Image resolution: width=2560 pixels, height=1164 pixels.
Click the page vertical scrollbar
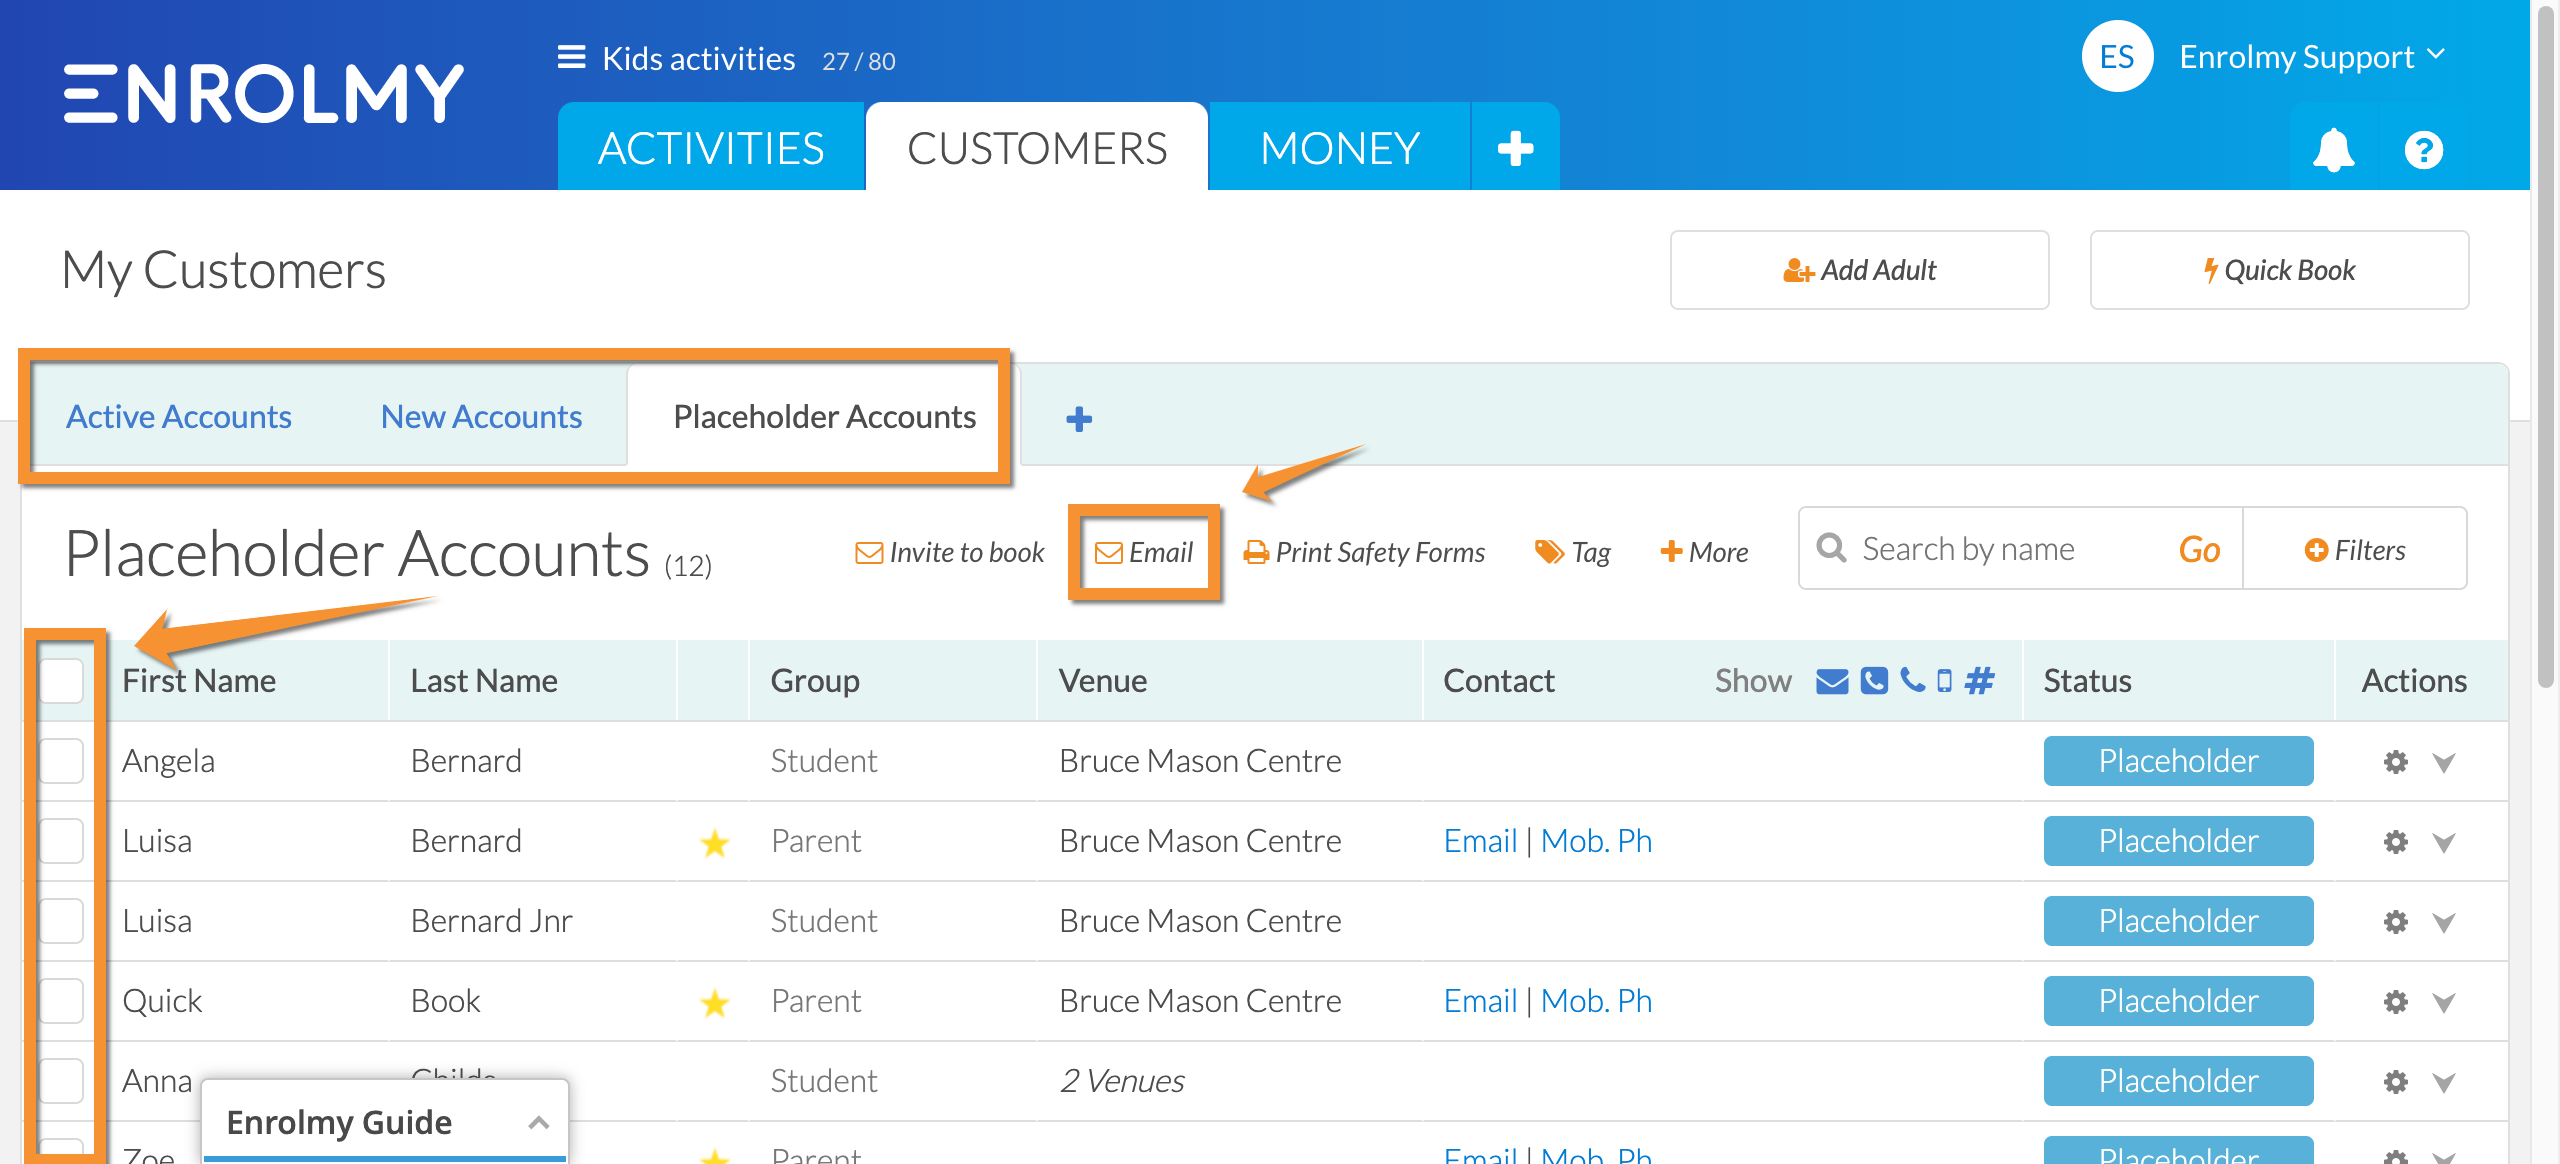2547,345
